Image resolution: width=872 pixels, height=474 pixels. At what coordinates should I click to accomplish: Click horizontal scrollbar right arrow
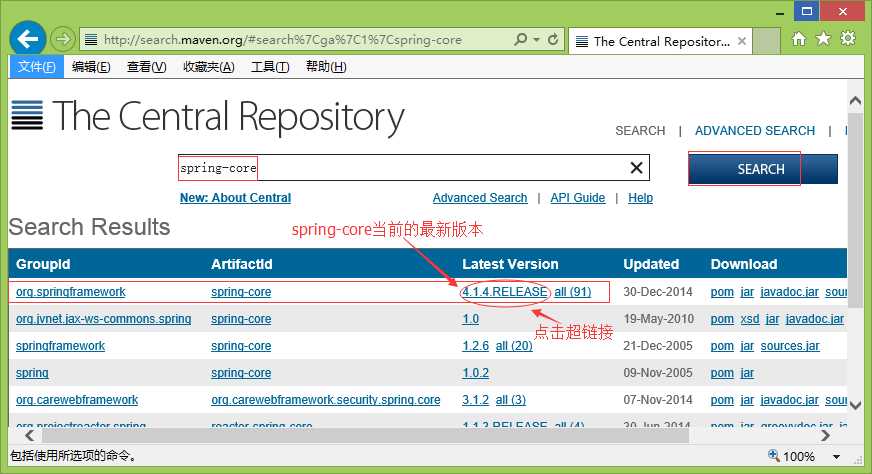tap(825, 436)
